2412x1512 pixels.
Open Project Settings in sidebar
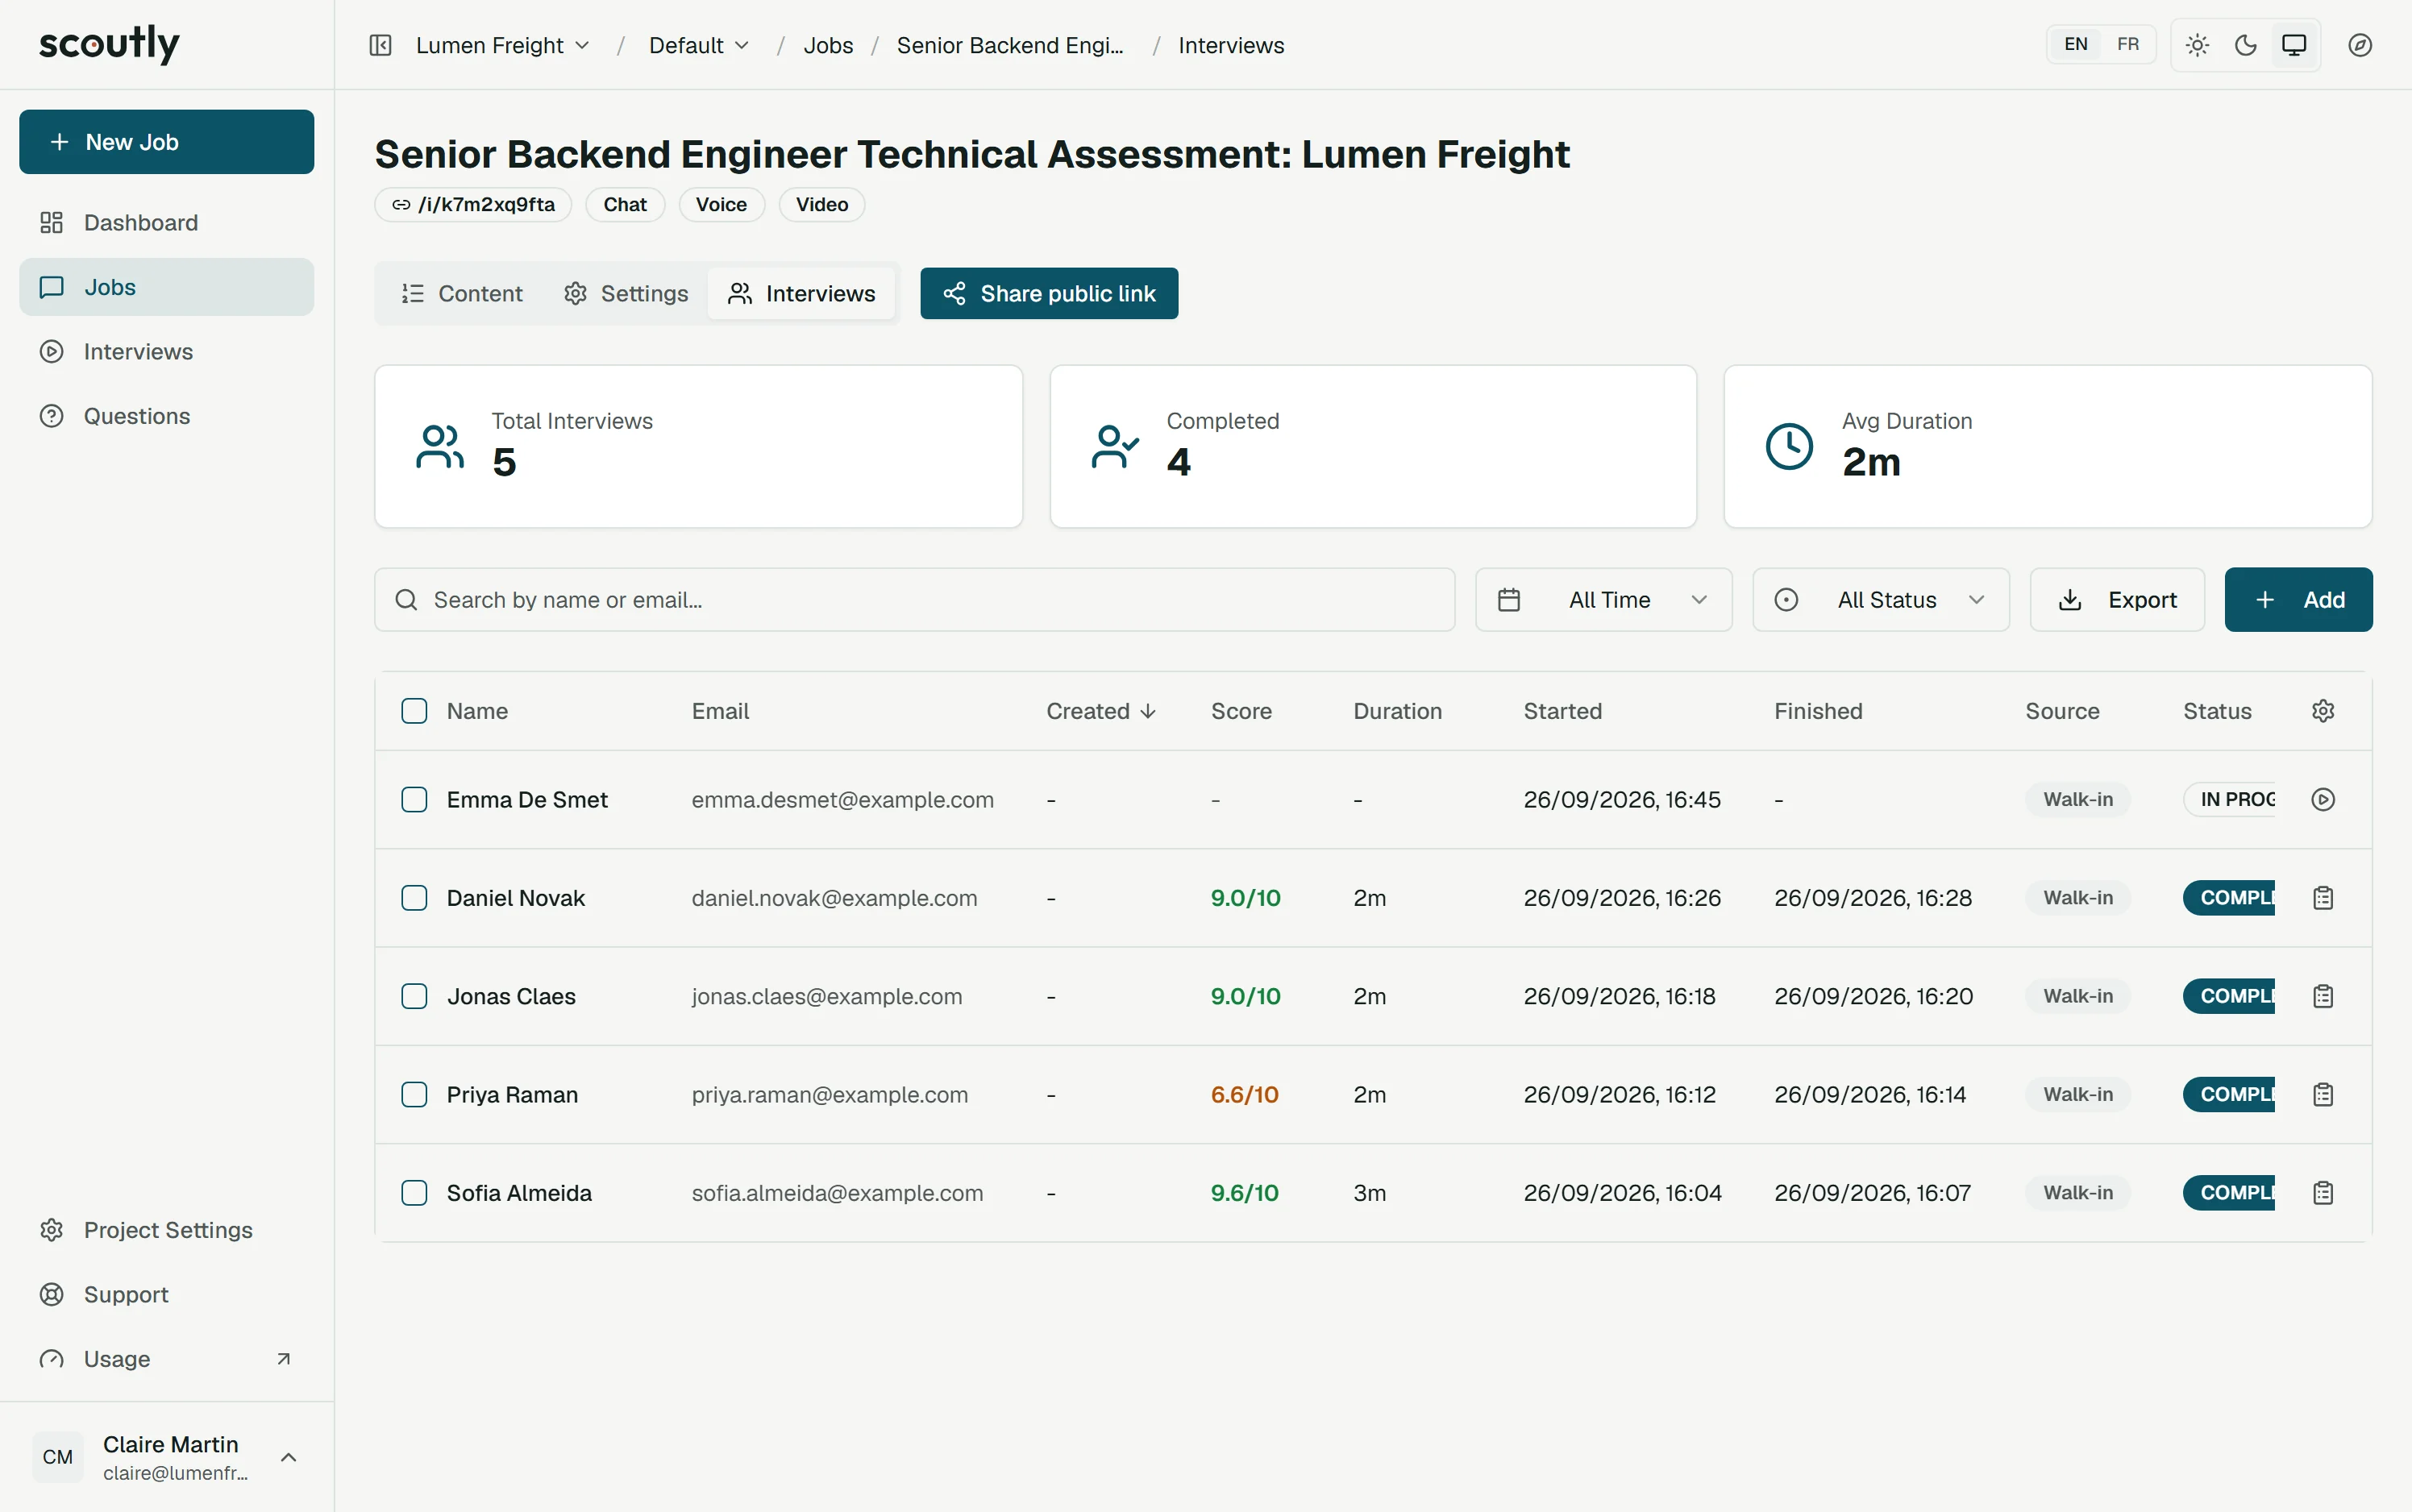[166, 1230]
